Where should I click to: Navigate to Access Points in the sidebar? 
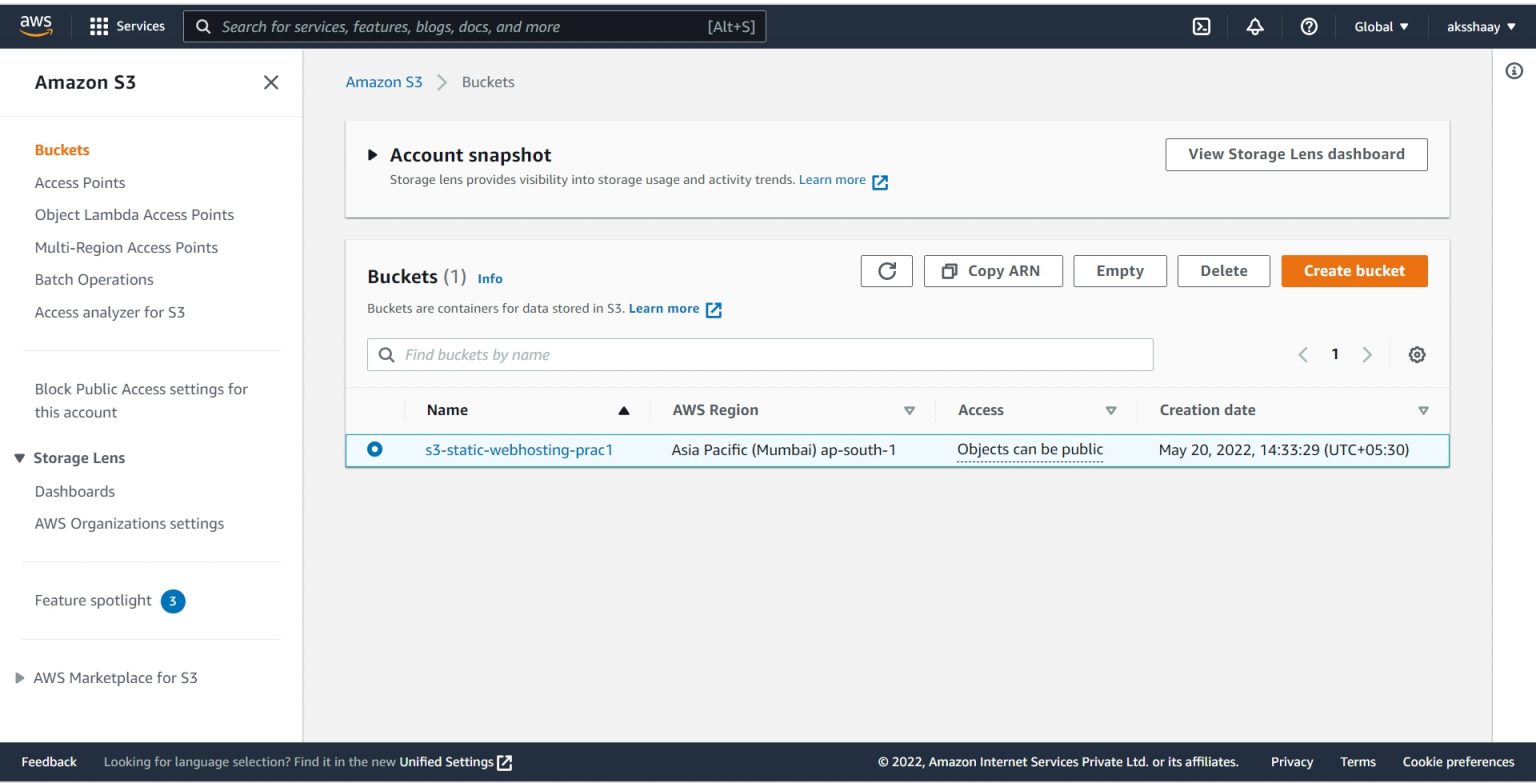(x=80, y=182)
